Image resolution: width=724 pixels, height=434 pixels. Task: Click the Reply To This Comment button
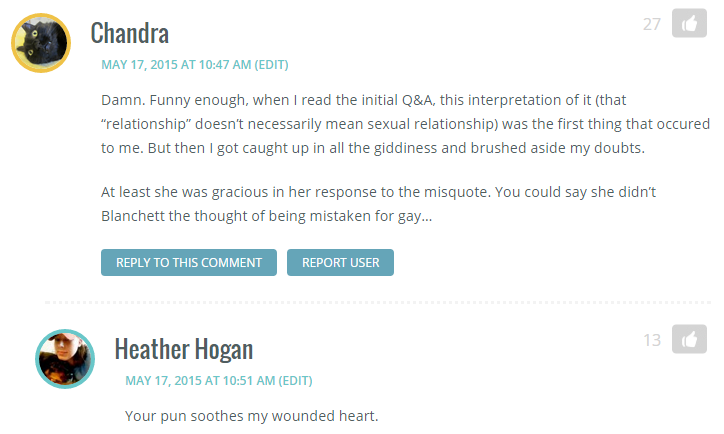189,263
